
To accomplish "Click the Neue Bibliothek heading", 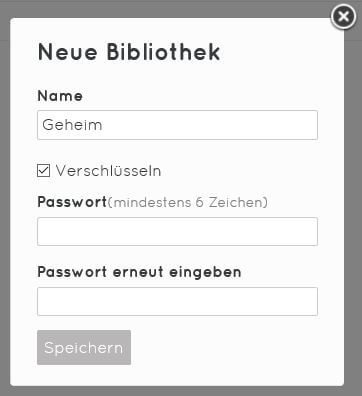I will (x=129, y=52).
